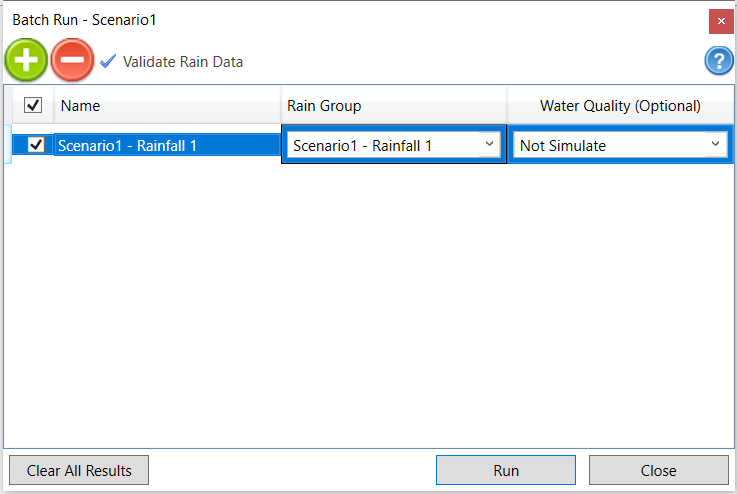Click the Water Quality (Optional) column header
The width and height of the screenshot is (737, 494).
click(620, 105)
